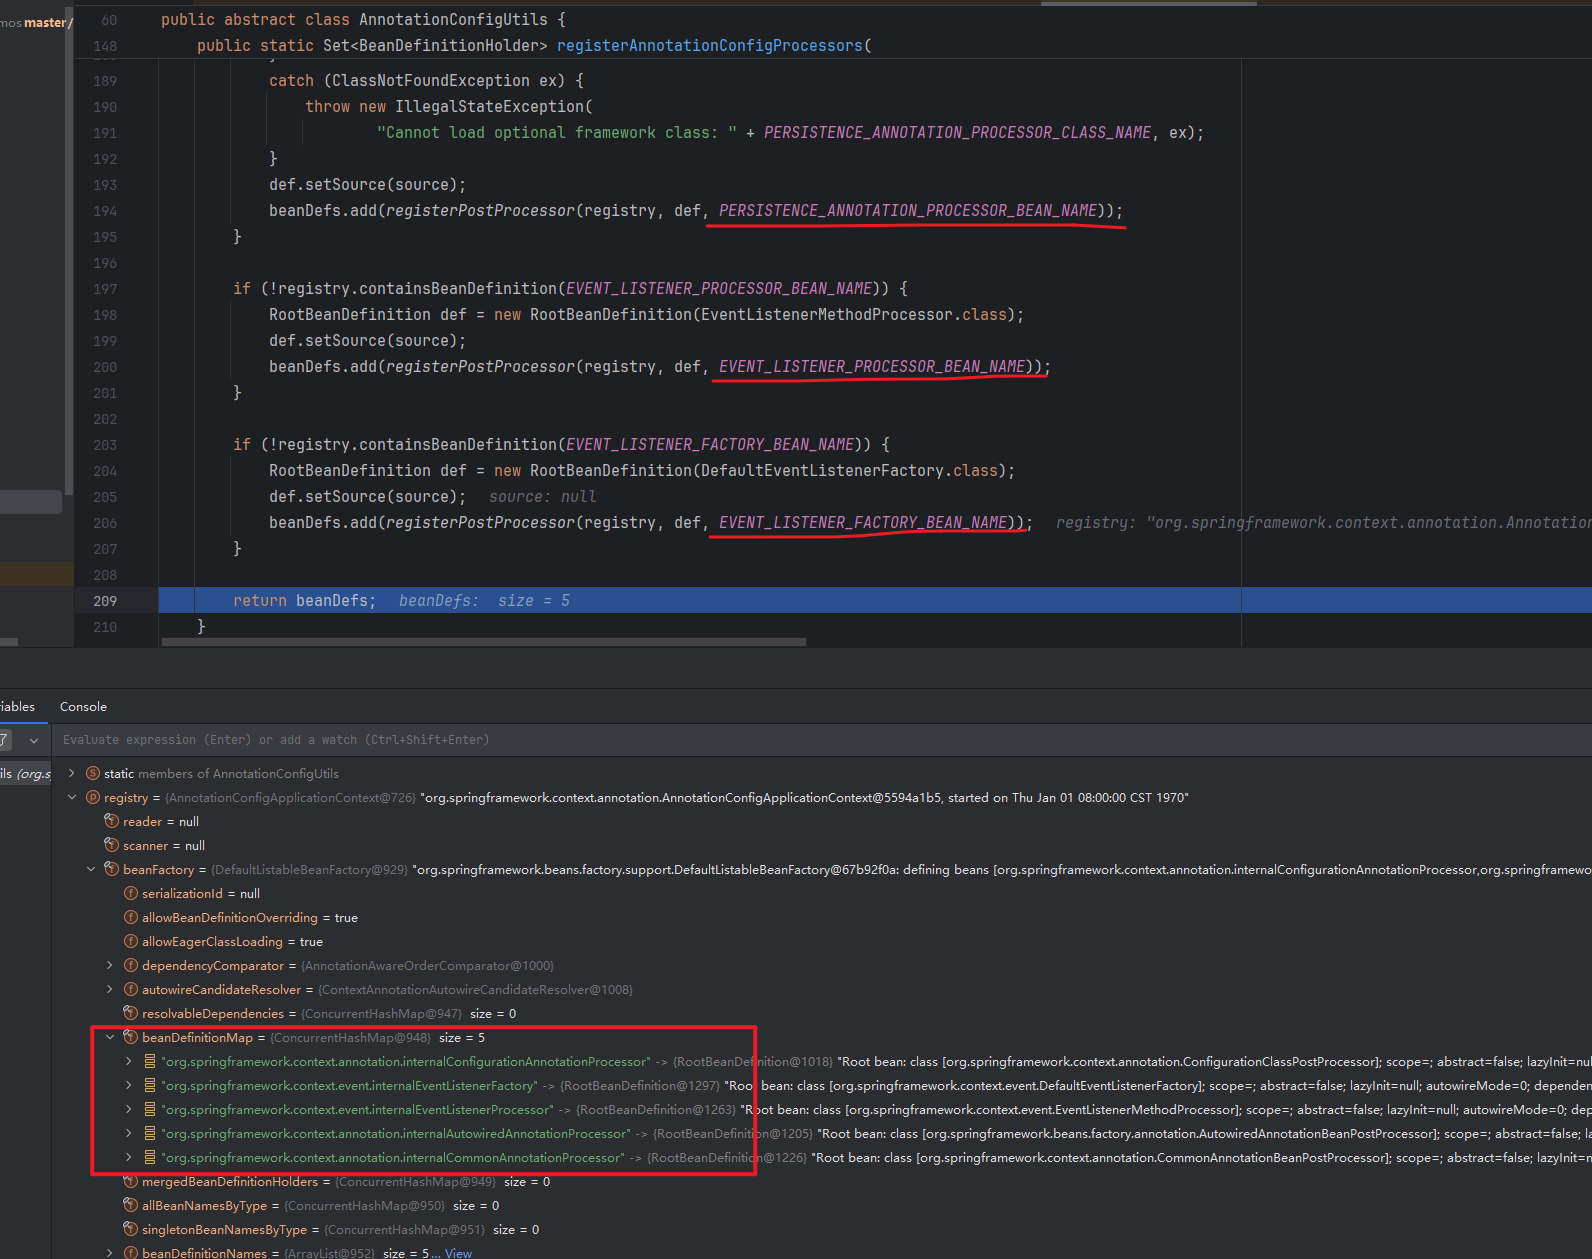
Task: Click the beanFactory field icon
Action: coord(112,869)
